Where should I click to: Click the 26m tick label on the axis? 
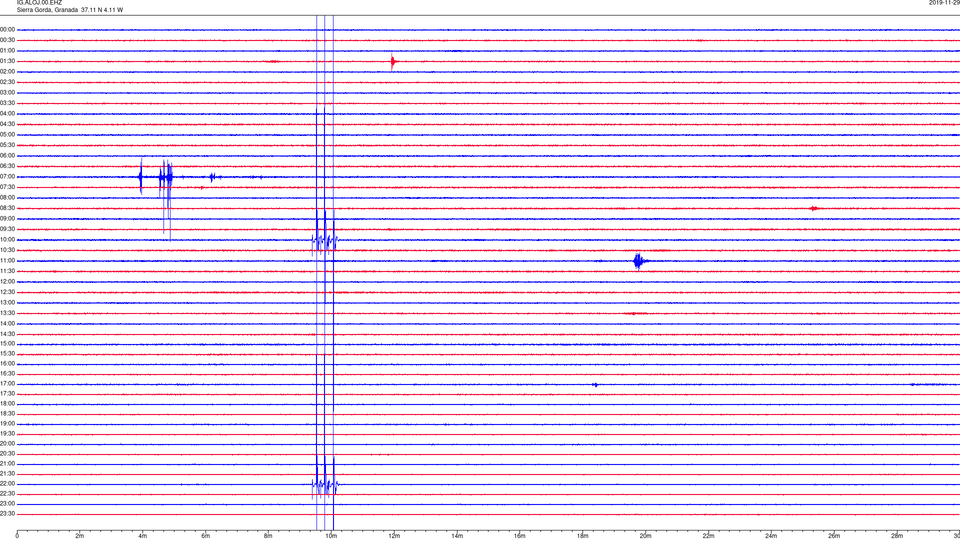[834, 536]
